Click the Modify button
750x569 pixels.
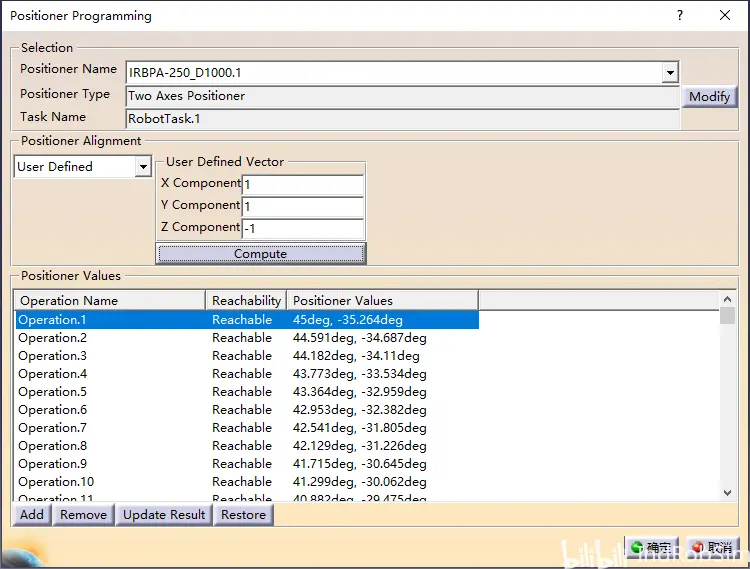pyautogui.click(x=709, y=97)
